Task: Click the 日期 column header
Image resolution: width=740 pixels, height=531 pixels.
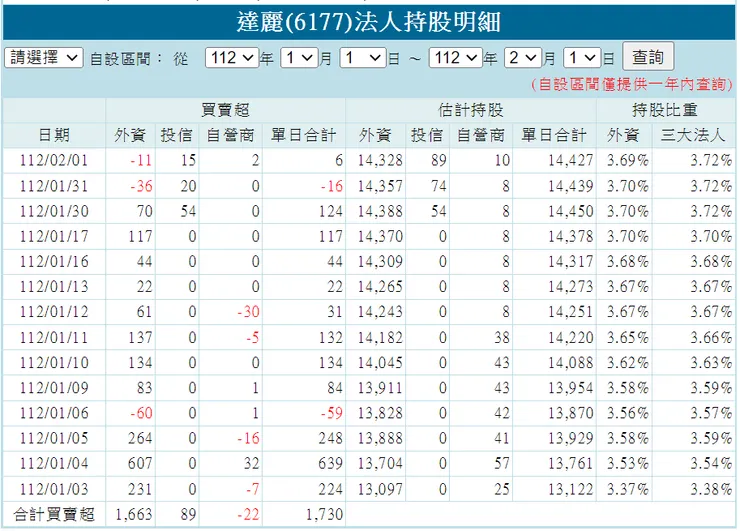Action: tap(54, 135)
